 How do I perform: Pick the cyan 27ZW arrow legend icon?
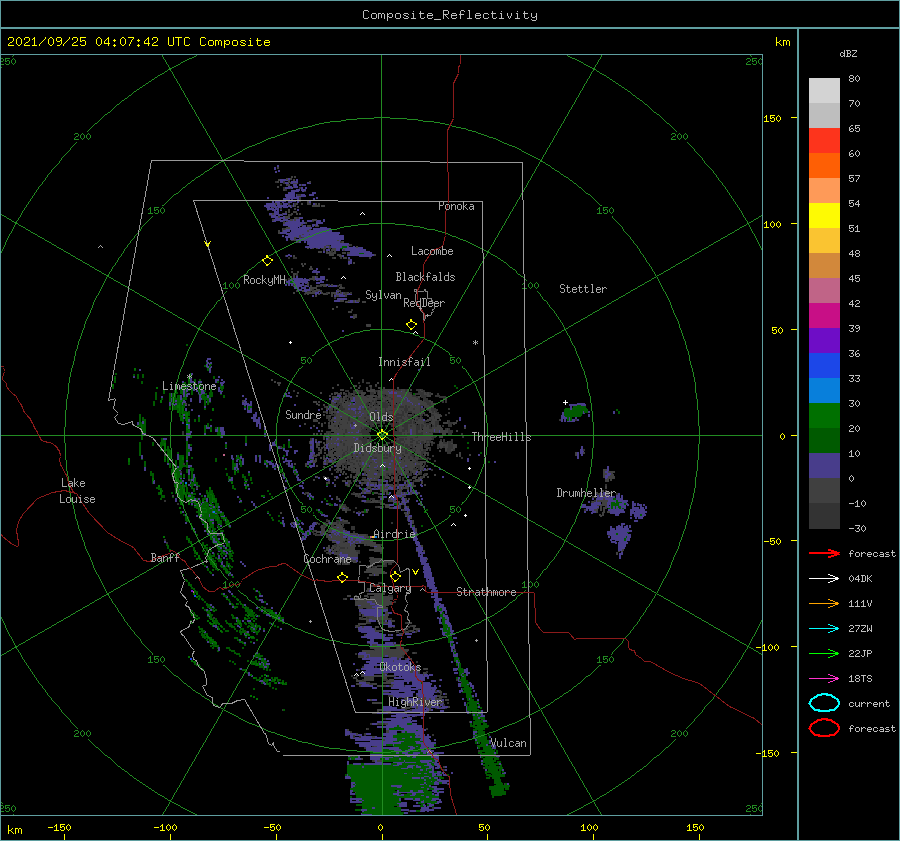[824, 628]
